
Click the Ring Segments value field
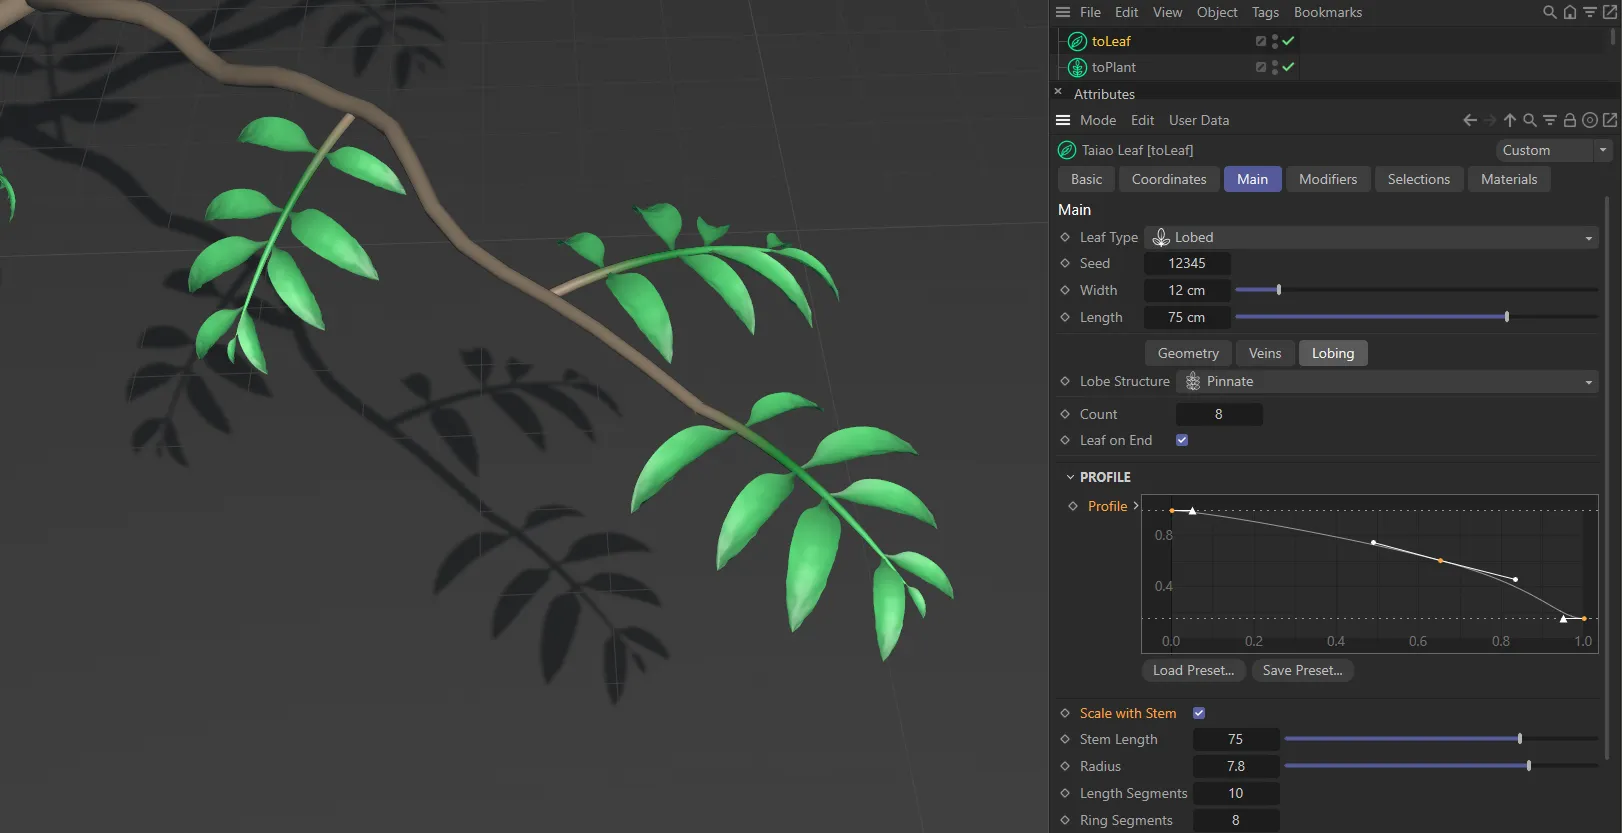[x=1236, y=820]
